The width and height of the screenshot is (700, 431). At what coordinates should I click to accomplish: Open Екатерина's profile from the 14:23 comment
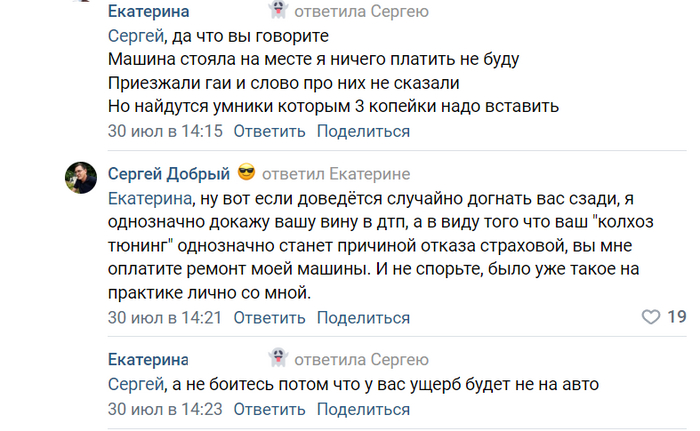coord(147,359)
